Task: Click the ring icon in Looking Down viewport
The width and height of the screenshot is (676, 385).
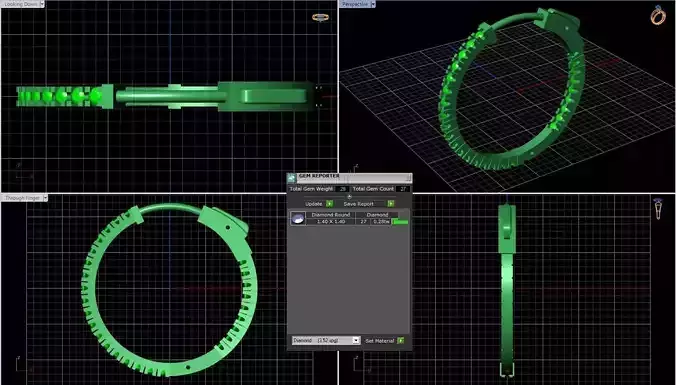Action: [x=320, y=17]
